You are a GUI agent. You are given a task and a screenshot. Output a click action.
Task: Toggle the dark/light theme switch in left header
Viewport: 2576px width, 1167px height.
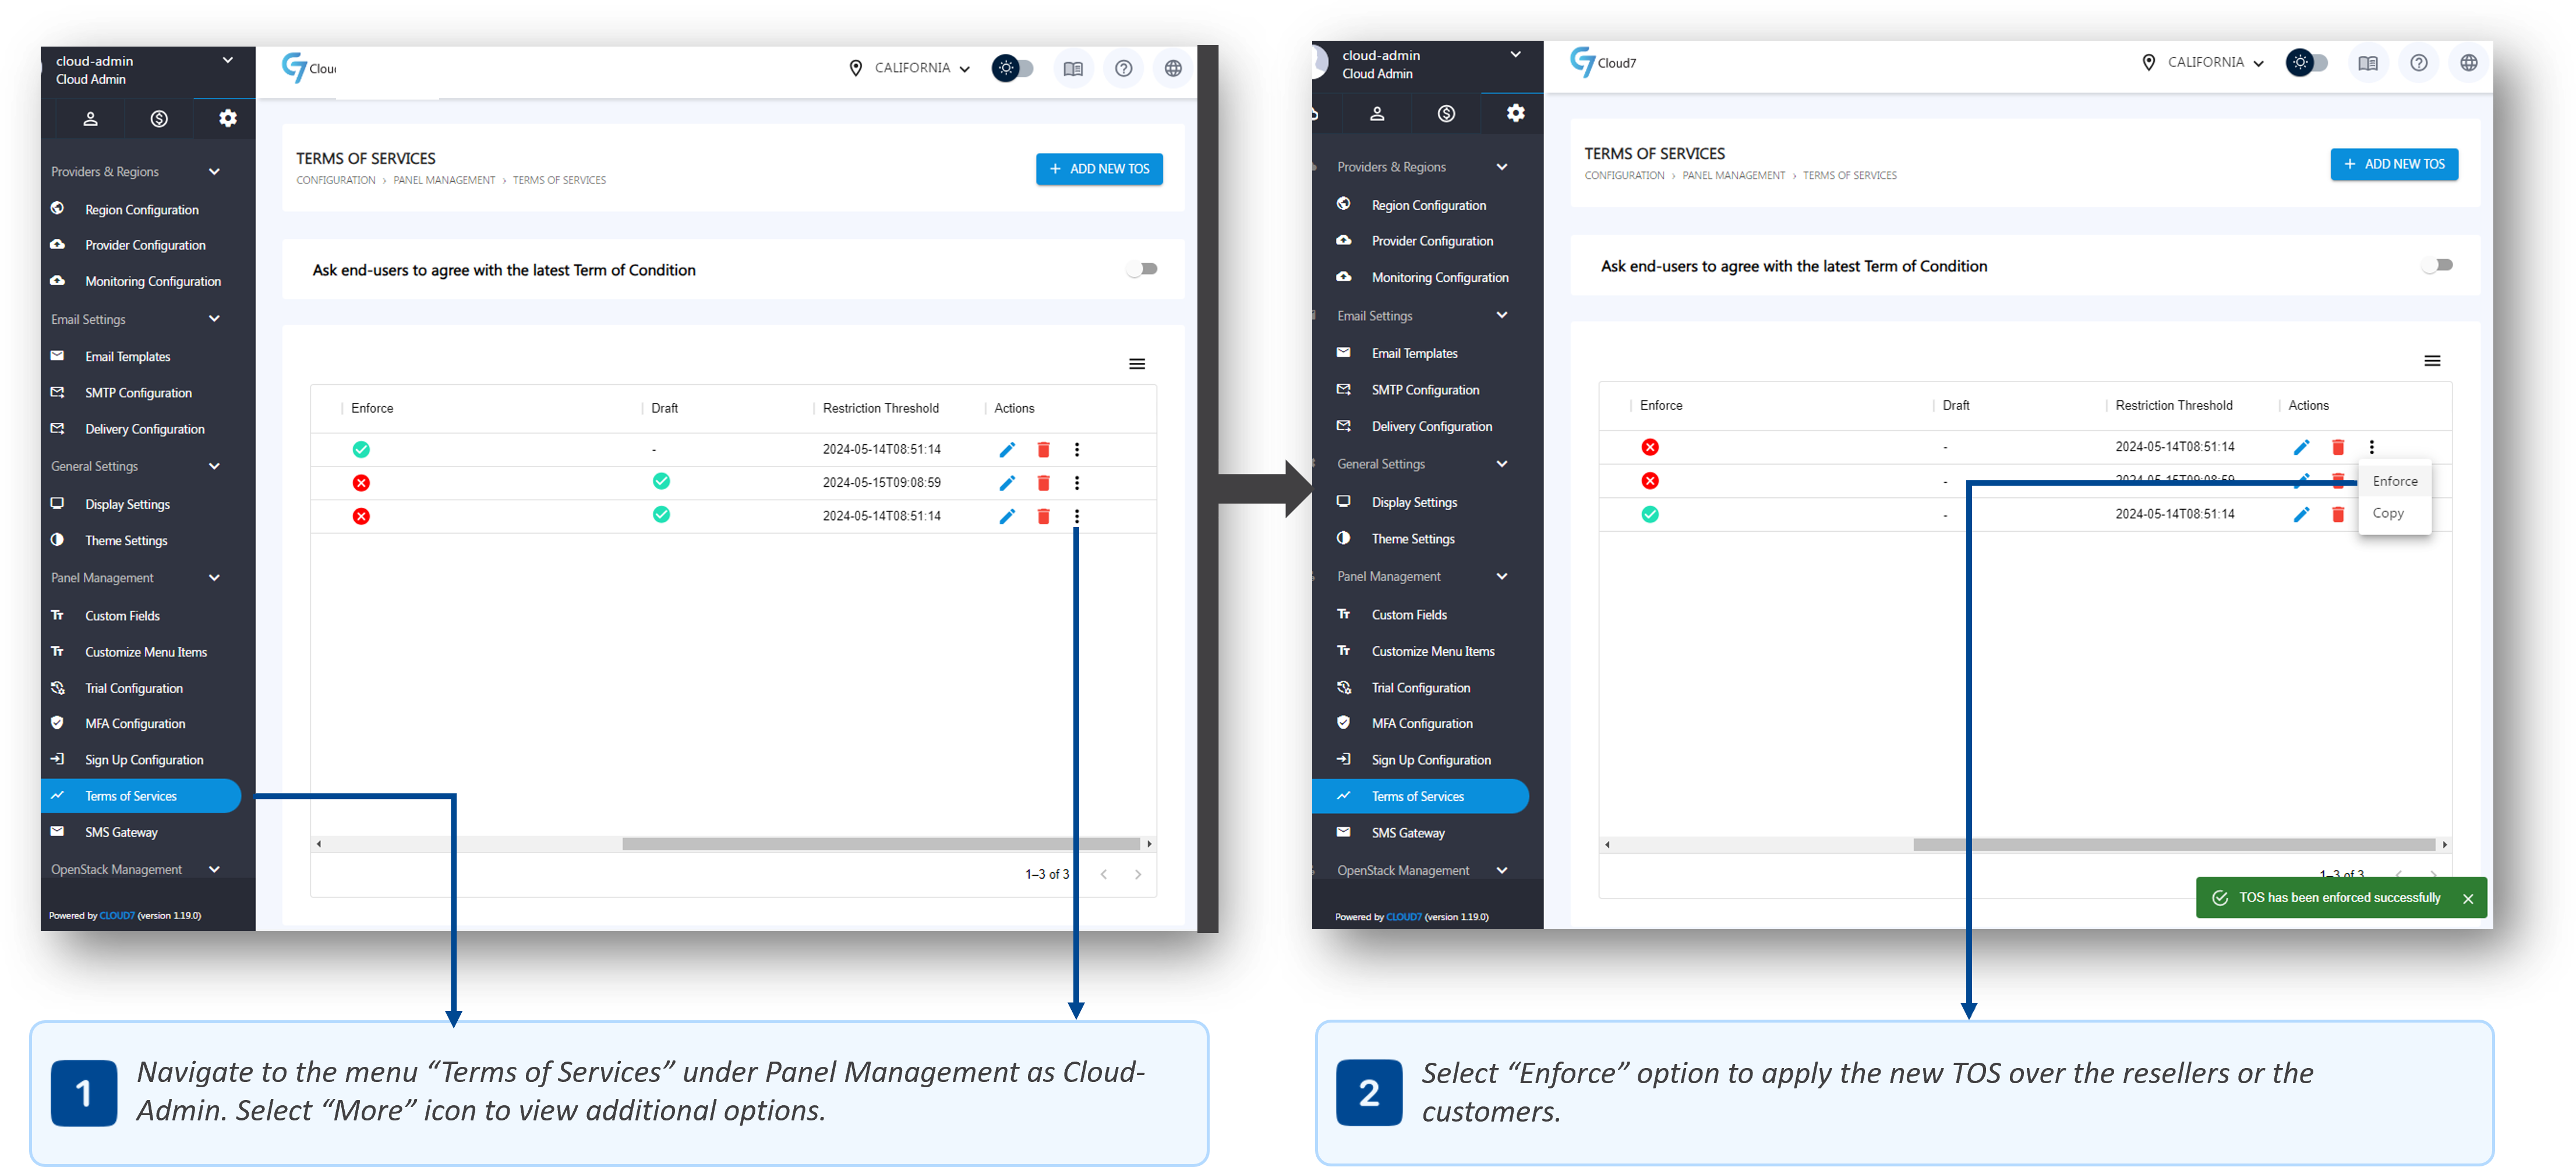tap(1012, 68)
